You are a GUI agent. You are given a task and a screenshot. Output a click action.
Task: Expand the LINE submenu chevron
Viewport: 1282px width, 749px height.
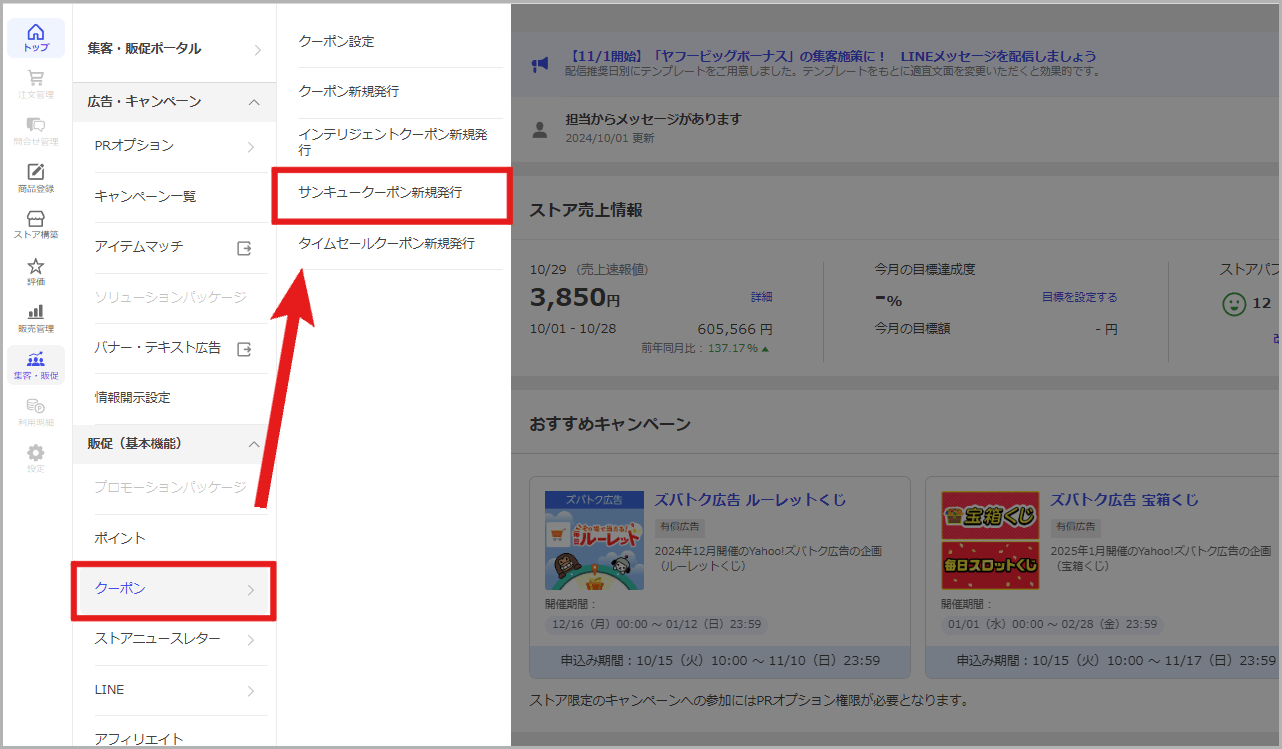point(250,691)
